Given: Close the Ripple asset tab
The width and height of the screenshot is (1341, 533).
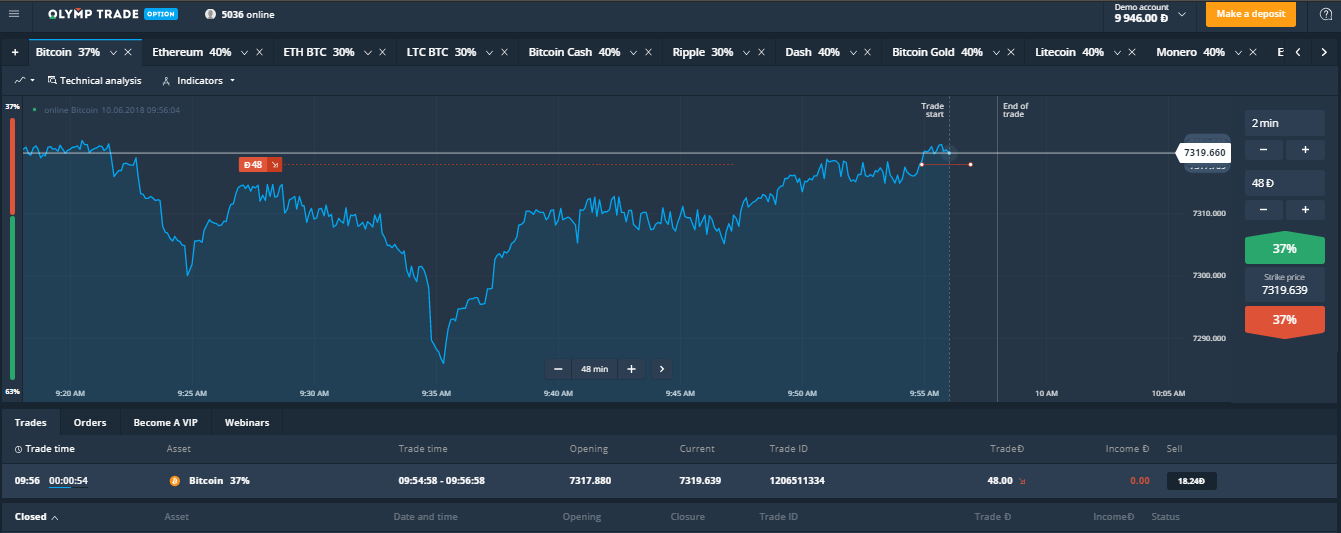Looking at the screenshot, I should coord(762,52).
